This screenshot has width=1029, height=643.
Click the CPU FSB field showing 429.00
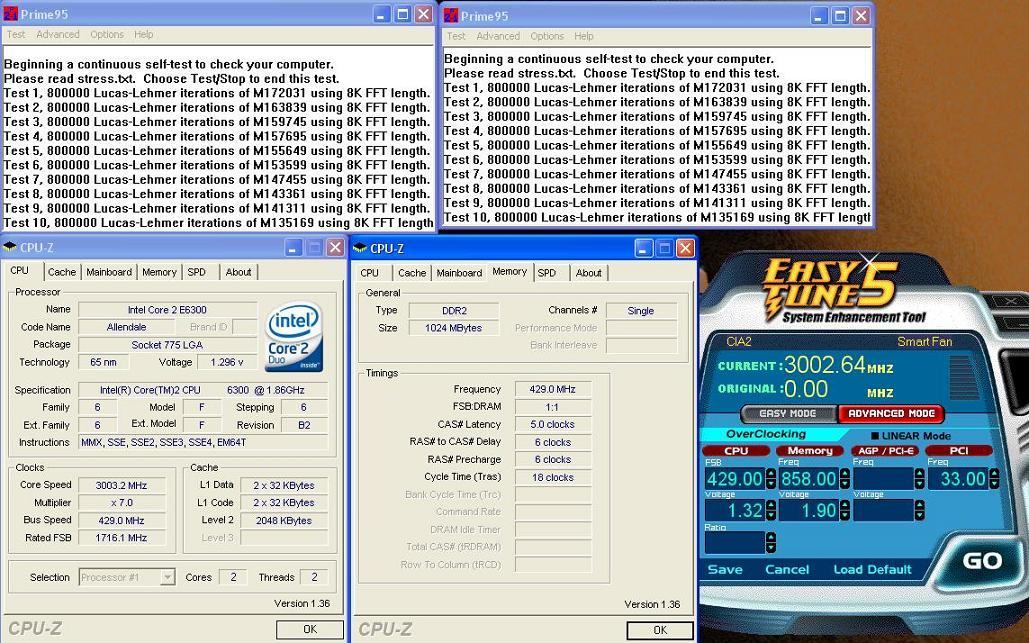[735, 479]
